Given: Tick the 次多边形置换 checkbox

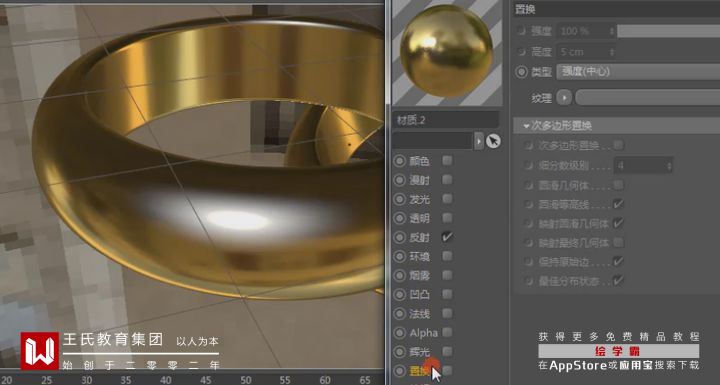Looking at the screenshot, I should (x=619, y=145).
